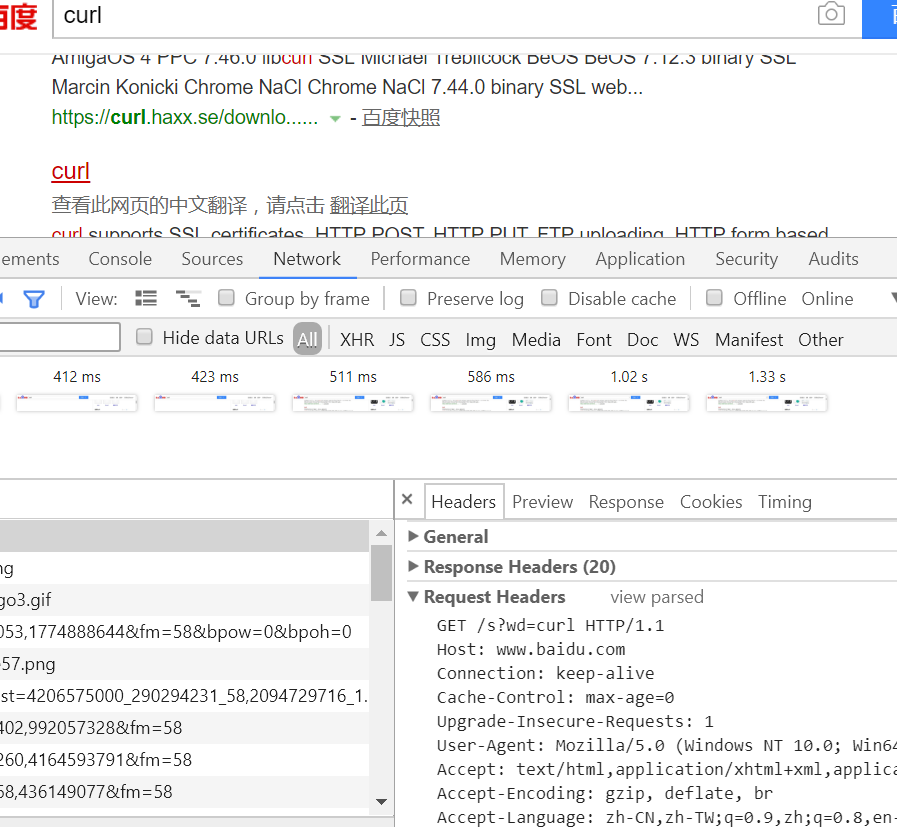Image resolution: width=897 pixels, height=827 pixels.
Task: Filter requests by XHR
Action: click(x=357, y=340)
